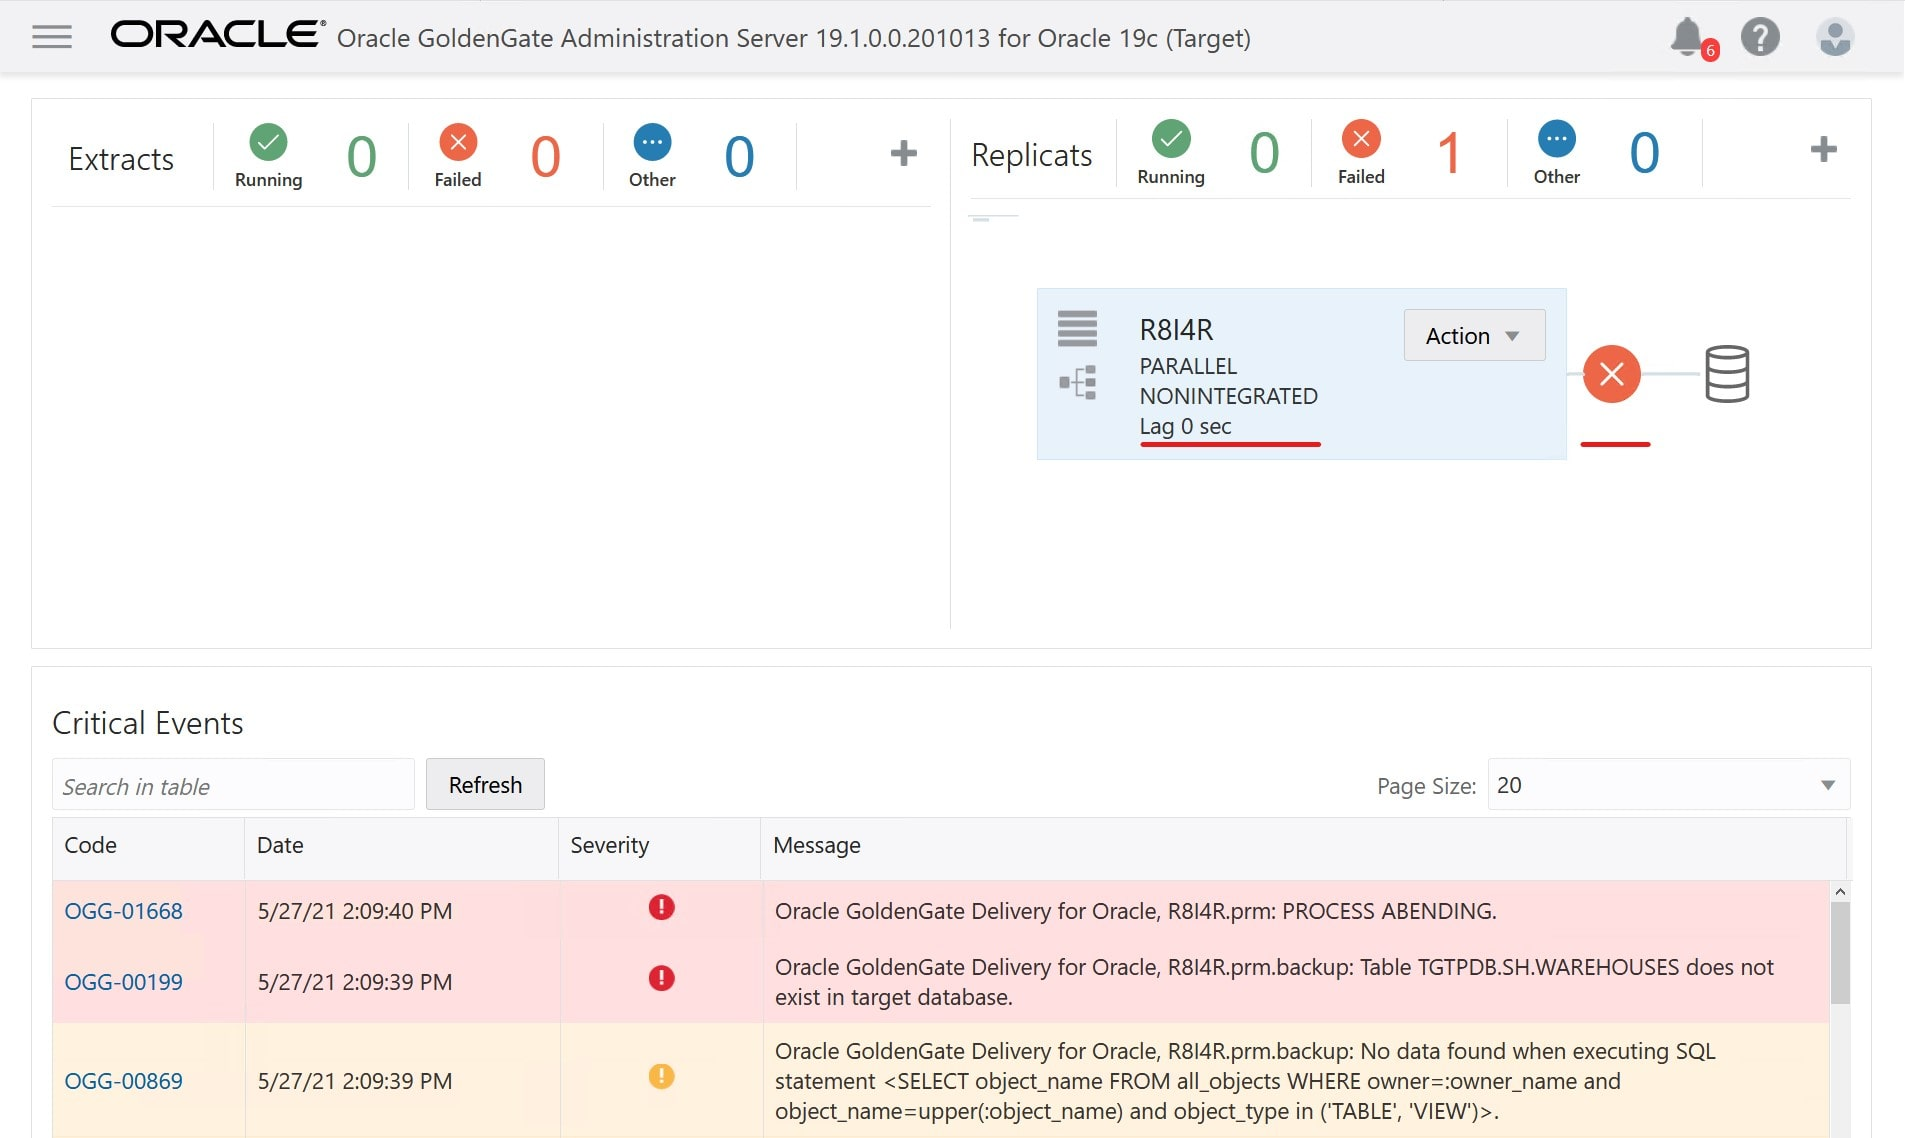
Task: Click the Replicats failed count 1
Action: click(1448, 154)
